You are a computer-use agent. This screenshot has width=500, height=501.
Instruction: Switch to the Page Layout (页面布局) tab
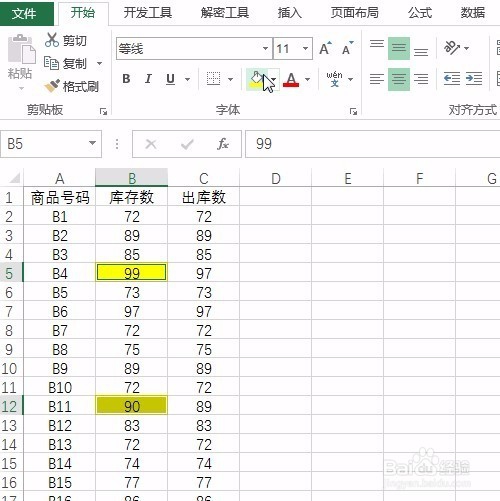355,13
